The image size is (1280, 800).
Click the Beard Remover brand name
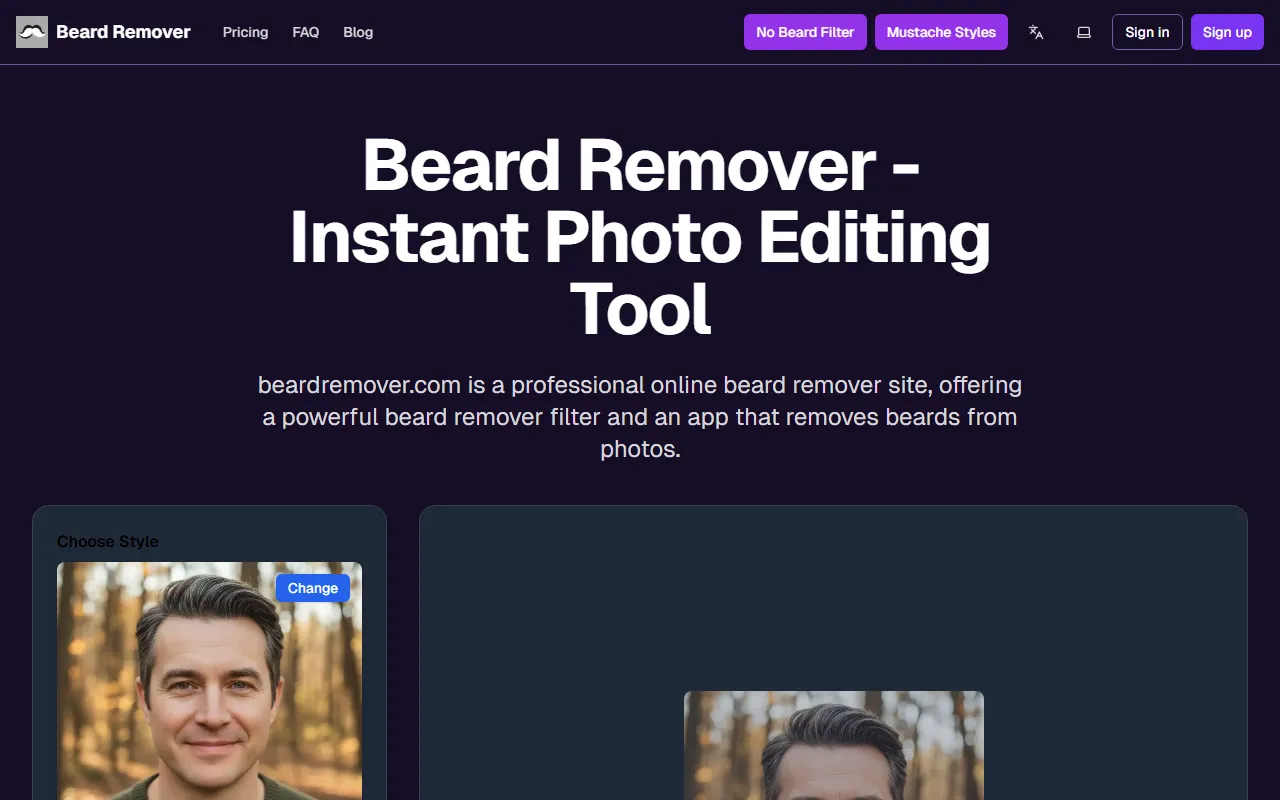click(x=123, y=32)
